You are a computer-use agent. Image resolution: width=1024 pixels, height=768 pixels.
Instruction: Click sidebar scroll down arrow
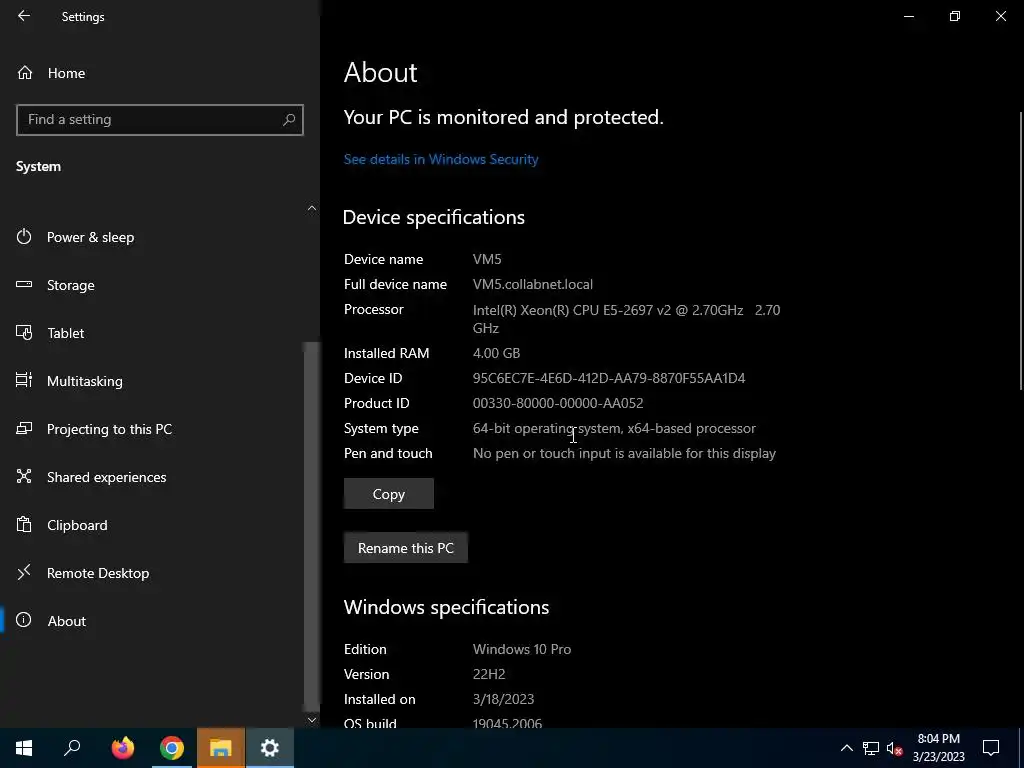pyautogui.click(x=312, y=720)
